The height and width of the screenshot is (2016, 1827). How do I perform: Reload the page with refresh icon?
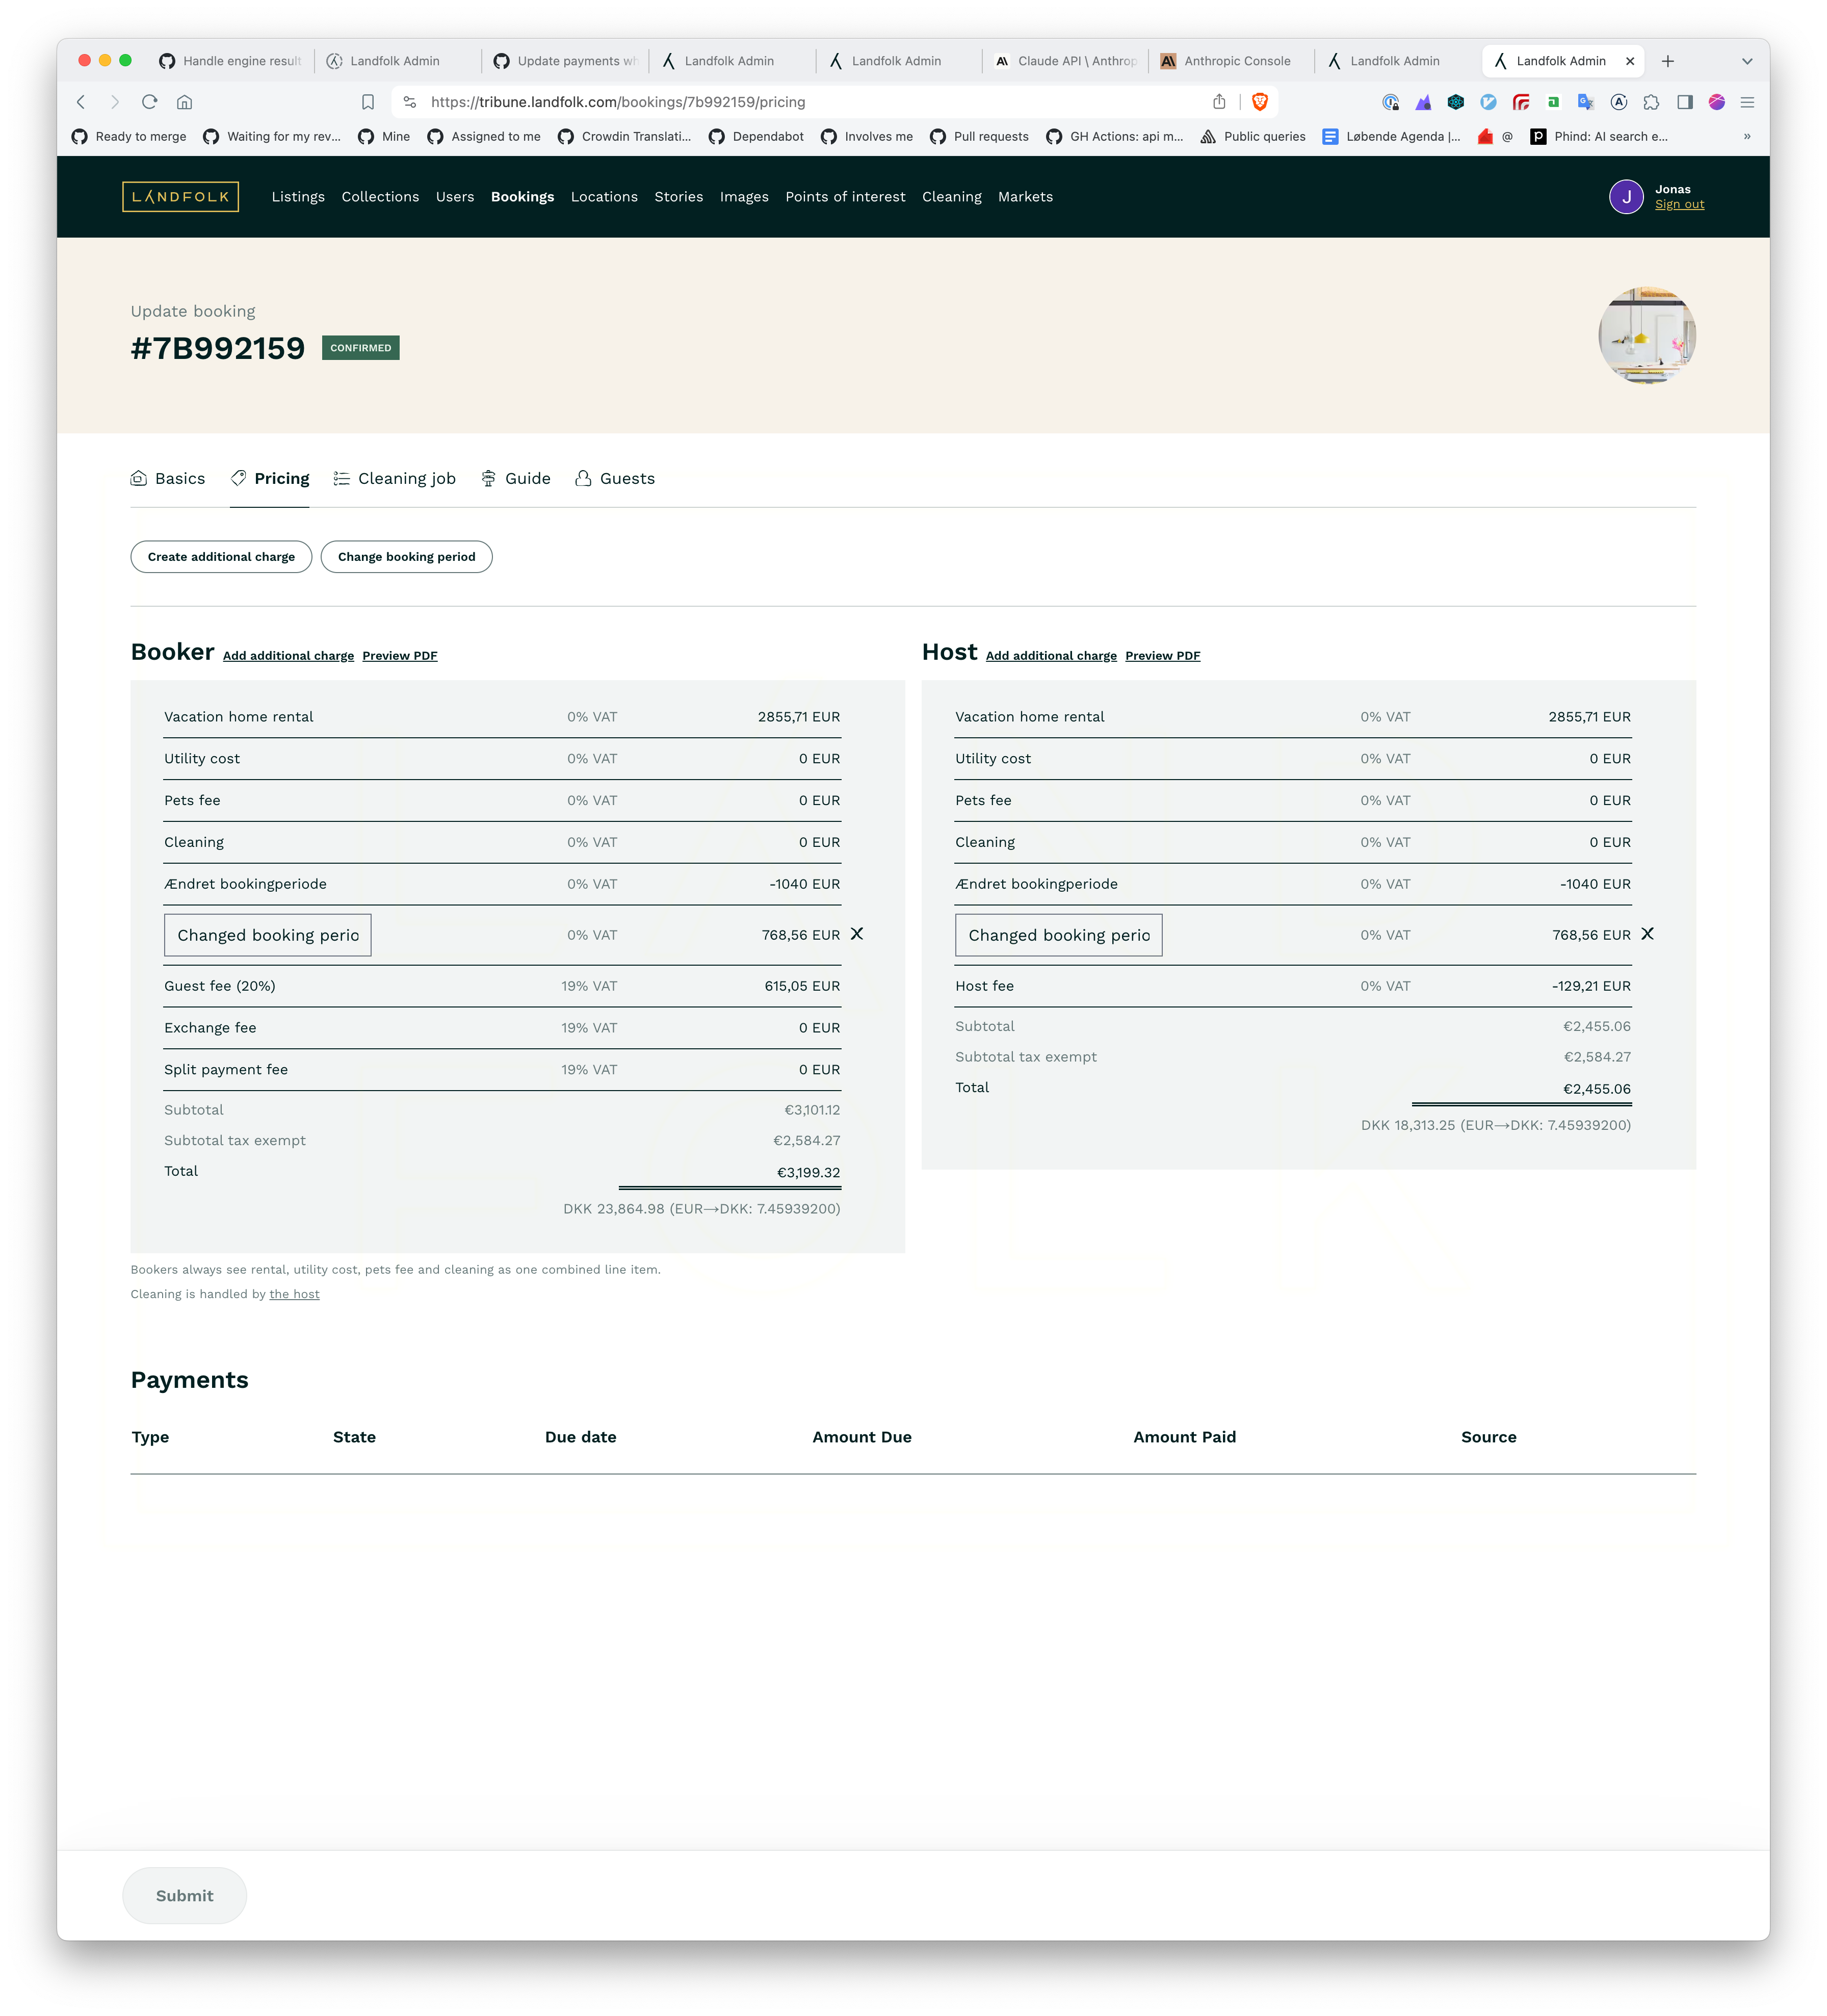coord(150,102)
